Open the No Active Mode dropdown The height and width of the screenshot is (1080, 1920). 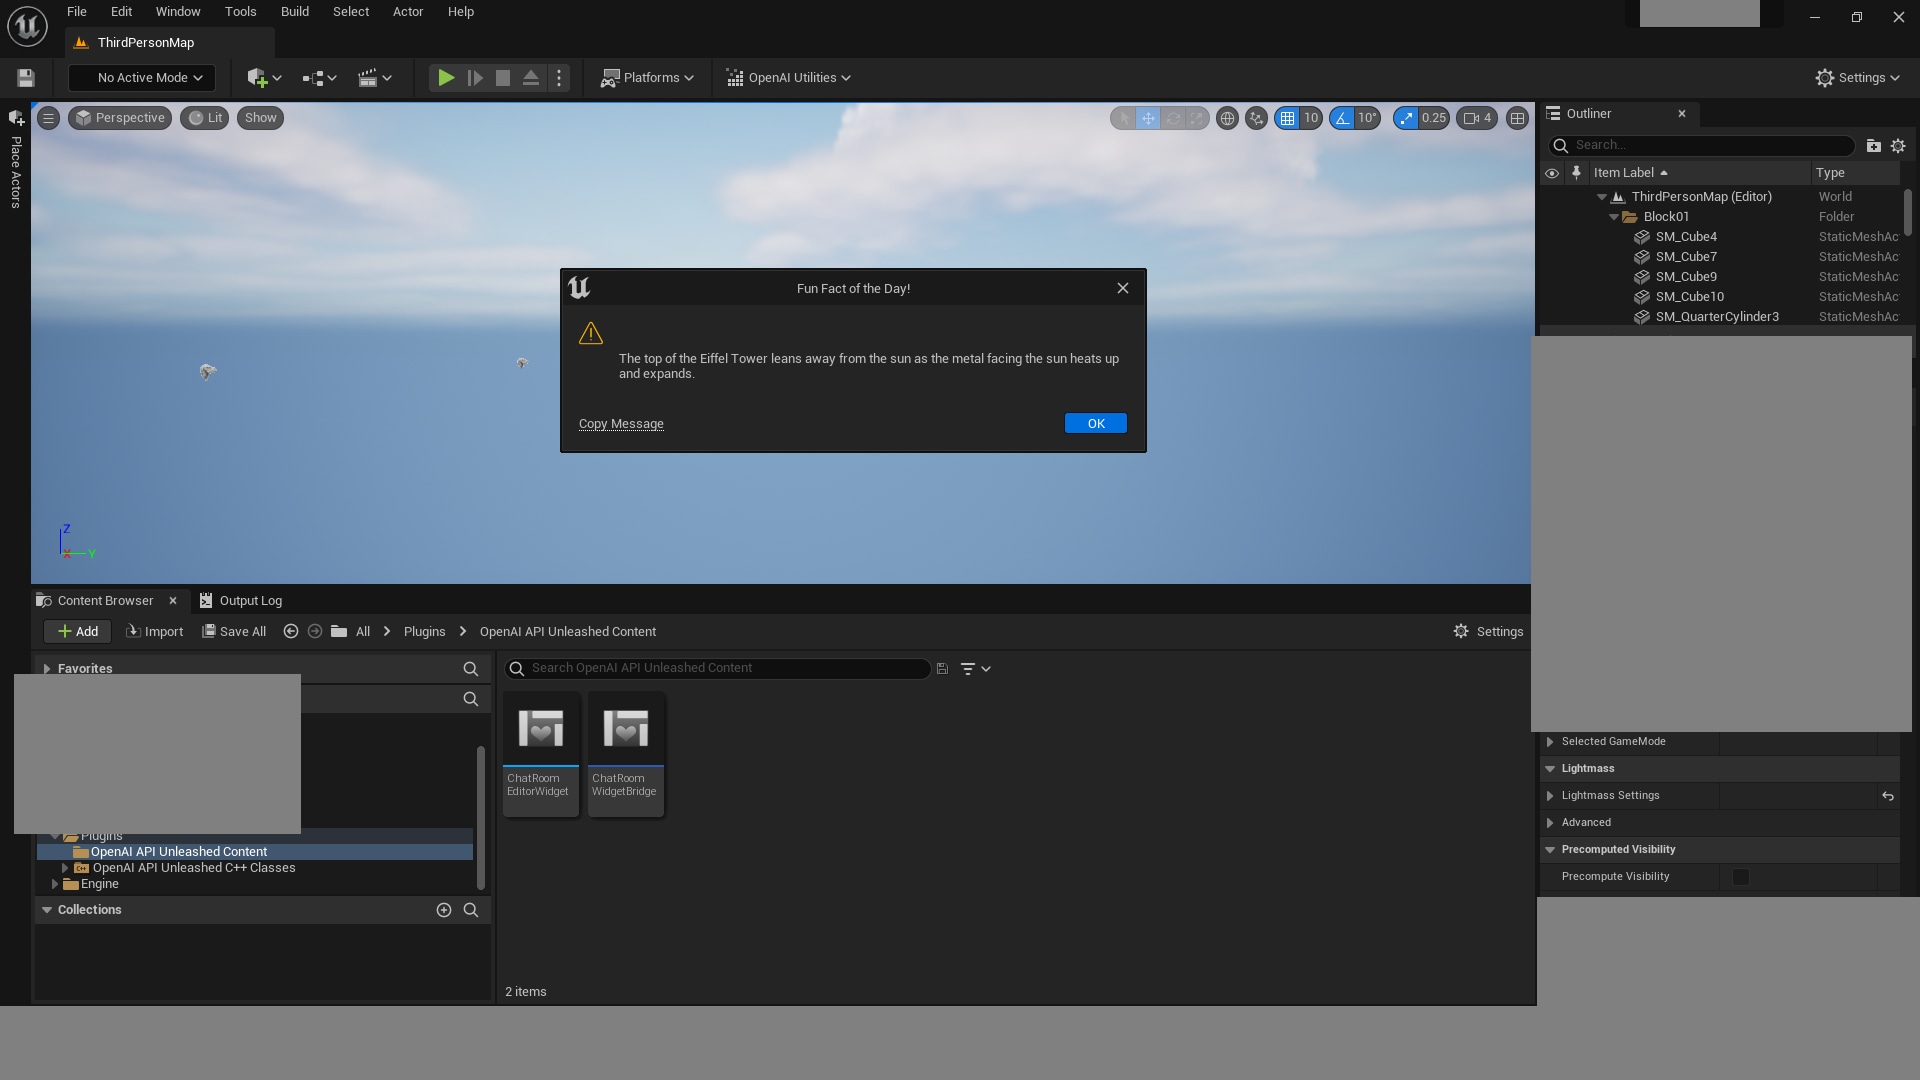click(x=142, y=78)
